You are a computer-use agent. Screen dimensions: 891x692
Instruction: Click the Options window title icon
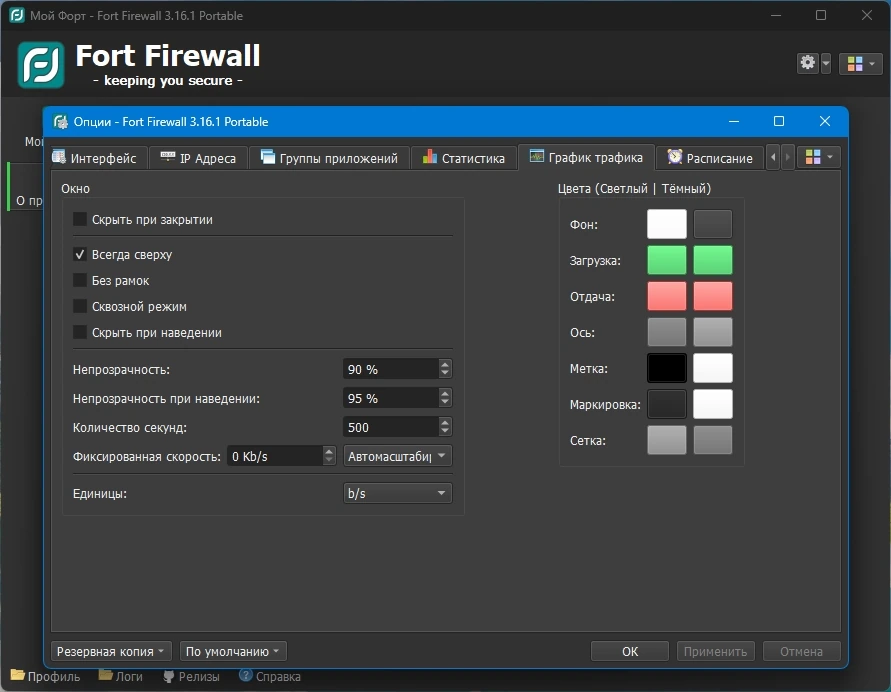click(61, 122)
